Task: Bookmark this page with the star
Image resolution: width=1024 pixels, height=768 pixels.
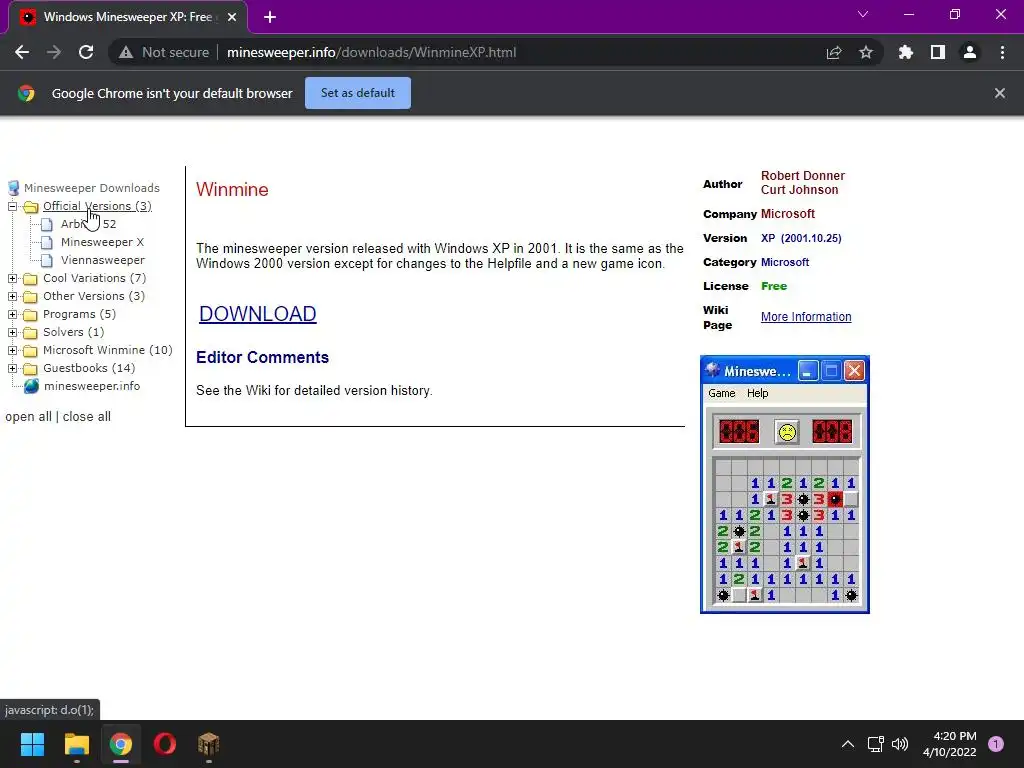Action: (x=866, y=52)
